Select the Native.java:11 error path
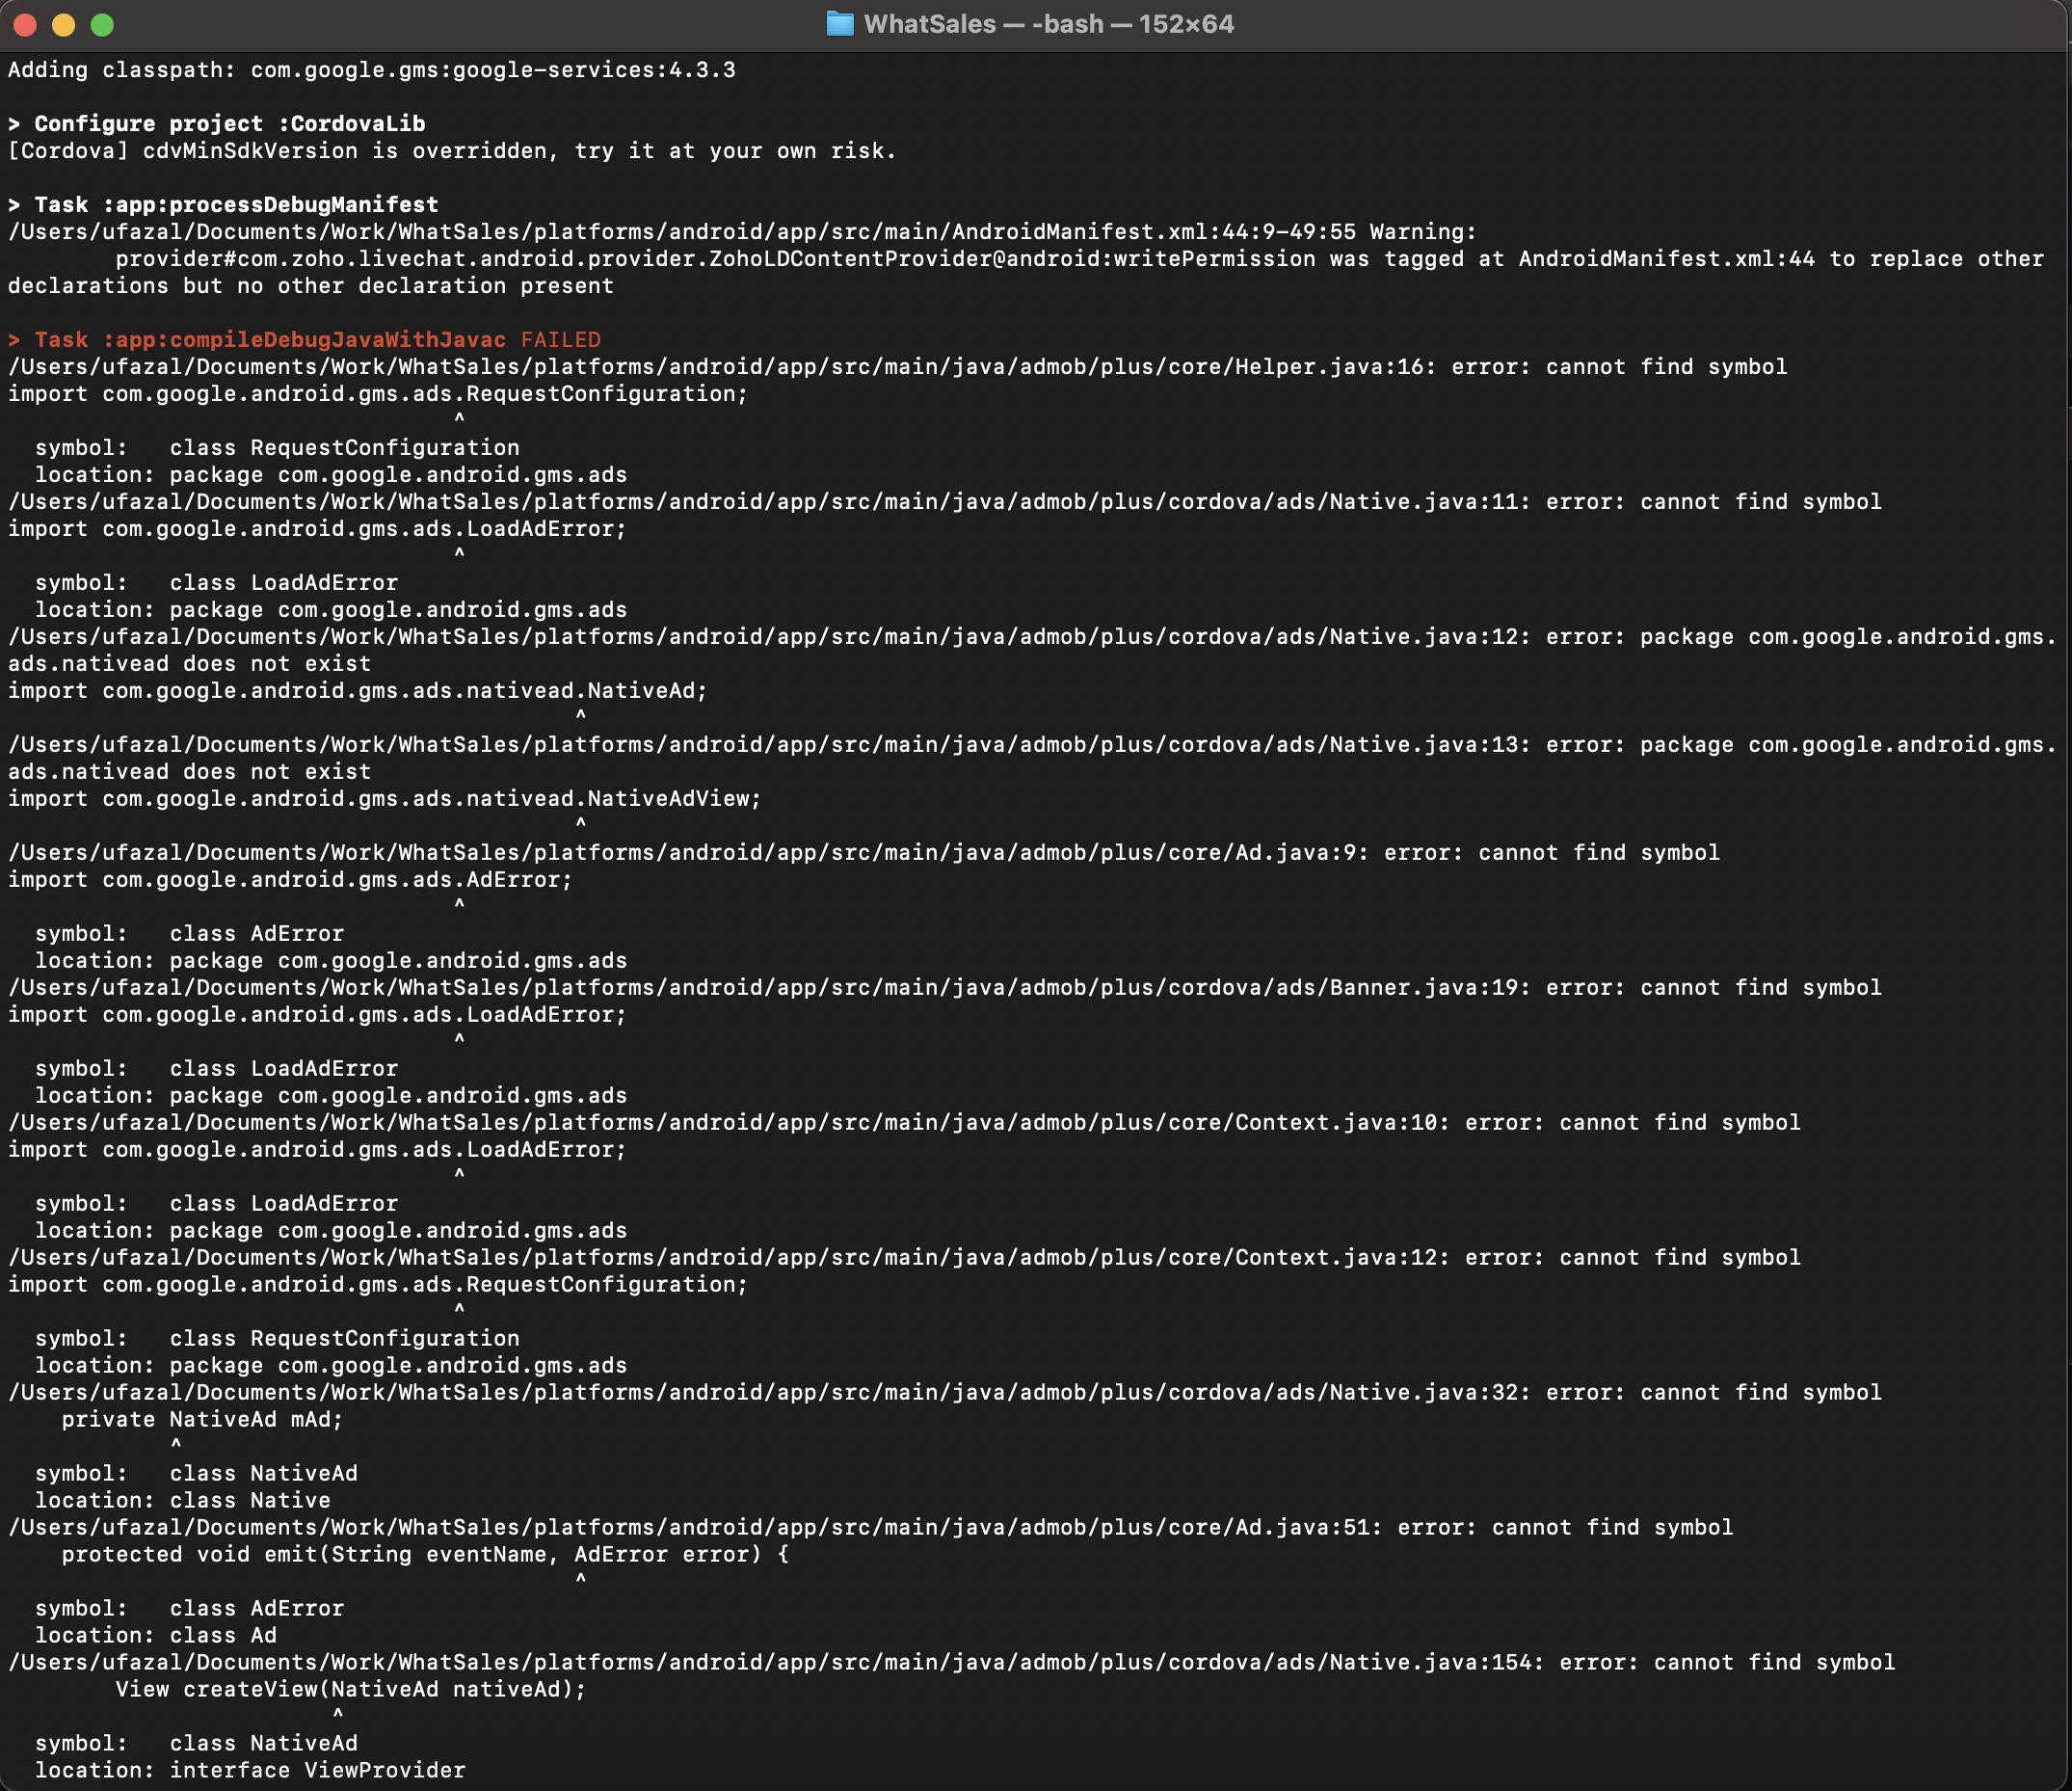Viewport: 2072px width, 1791px height. 940,501
